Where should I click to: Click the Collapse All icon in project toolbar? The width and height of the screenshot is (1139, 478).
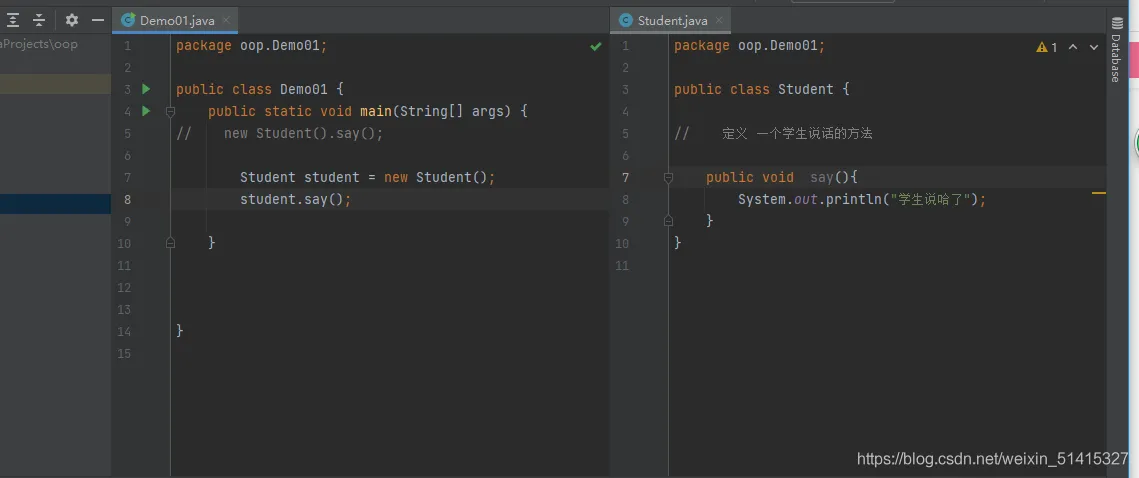(39, 20)
